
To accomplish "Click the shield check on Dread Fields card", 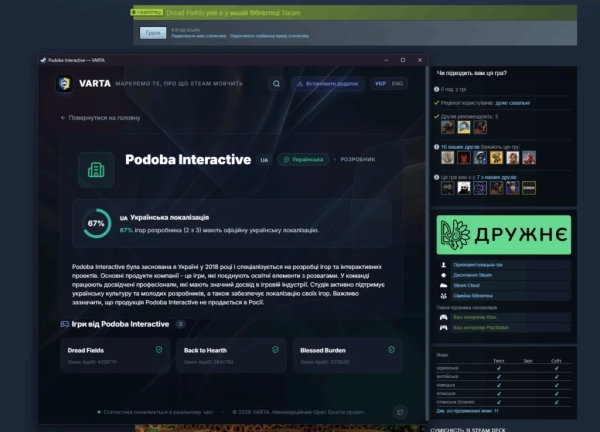I will pyautogui.click(x=159, y=350).
